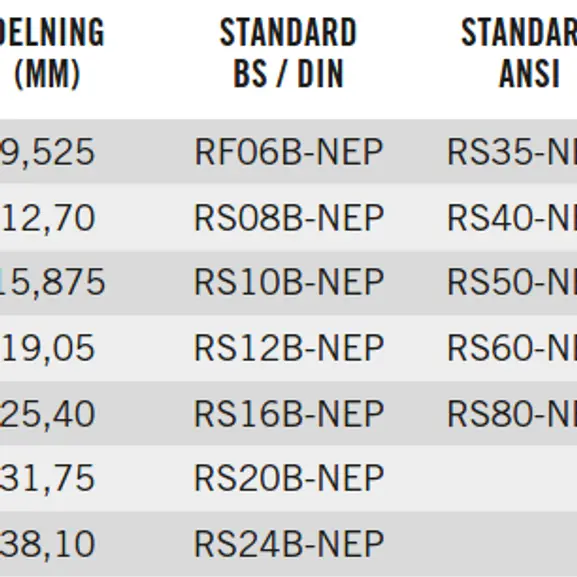Viewport: 577px width, 577px height.
Task: Select the RS16B-NEP cell
Action: [x=289, y=413]
